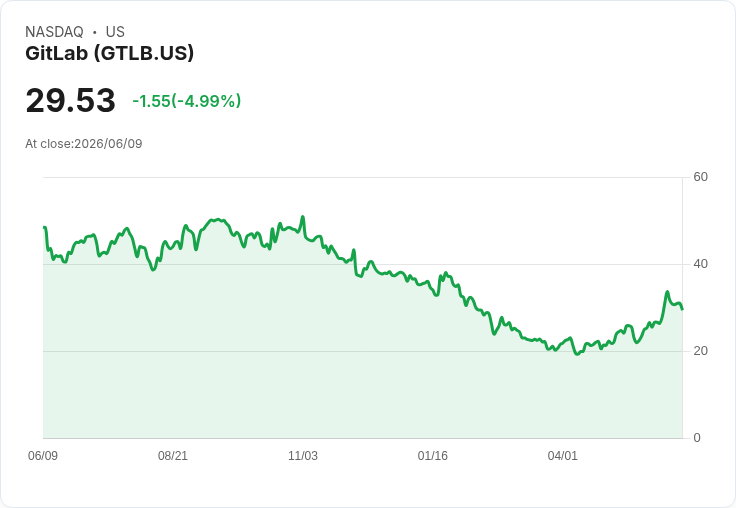Click the 04/01 x-axis date label
Viewport: 736px width, 508px height.
coord(562,456)
